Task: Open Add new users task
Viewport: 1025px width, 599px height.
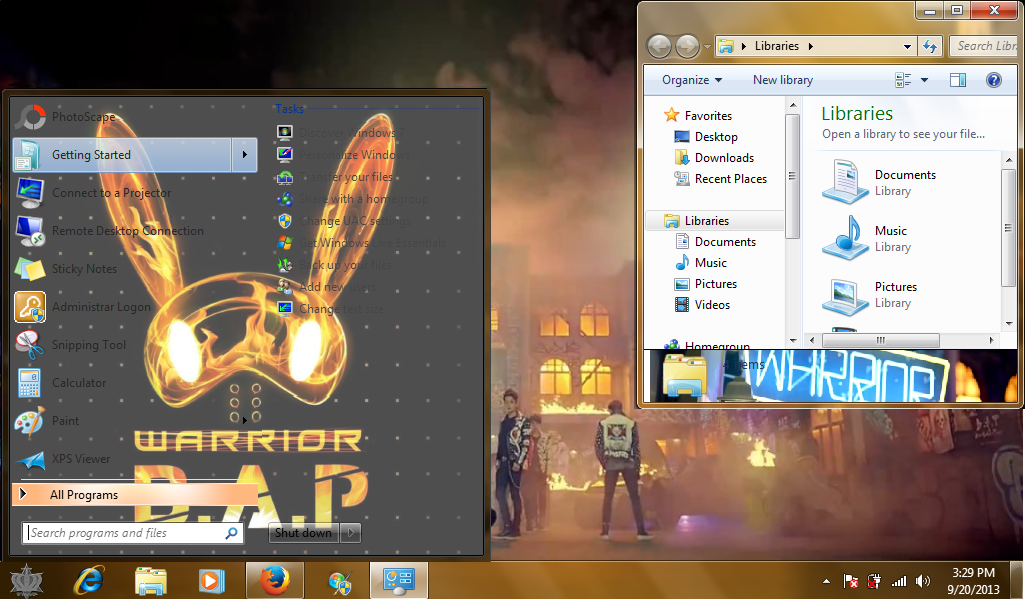Action: click(x=326, y=286)
